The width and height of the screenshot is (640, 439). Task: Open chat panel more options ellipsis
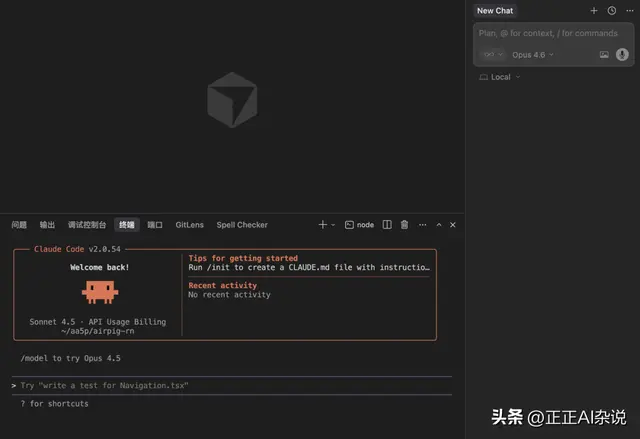click(x=630, y=11)
